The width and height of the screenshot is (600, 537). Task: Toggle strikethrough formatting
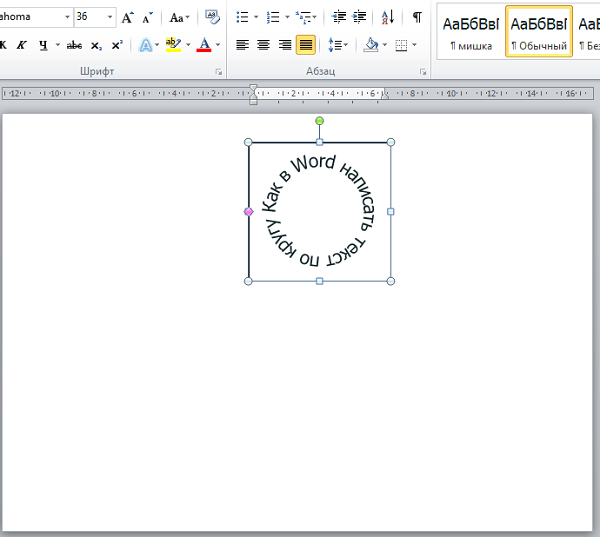pyautogui.click(x=74, y=45)
